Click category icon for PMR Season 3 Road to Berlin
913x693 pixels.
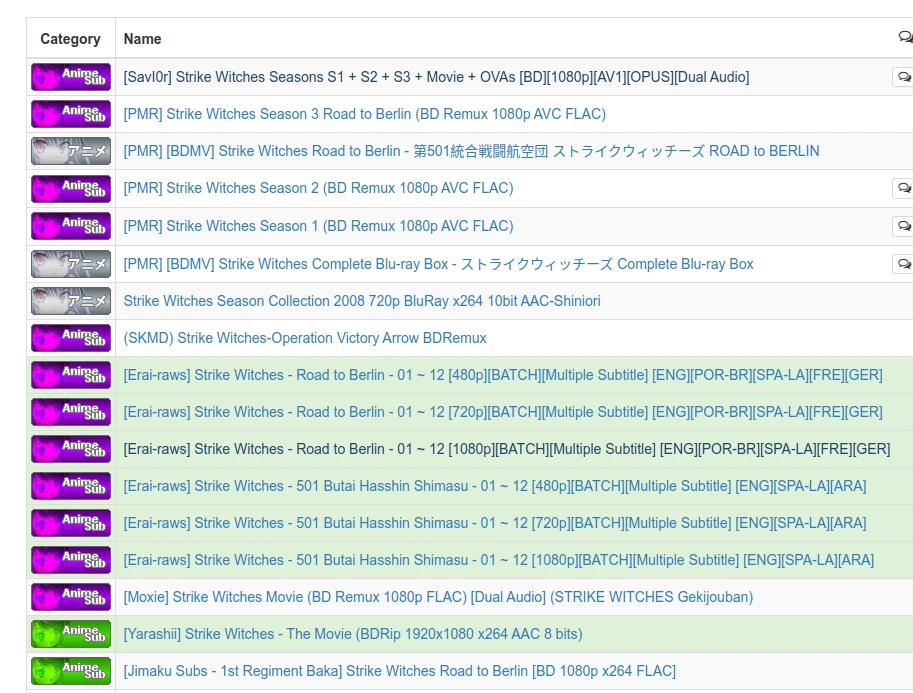(70, 114)
